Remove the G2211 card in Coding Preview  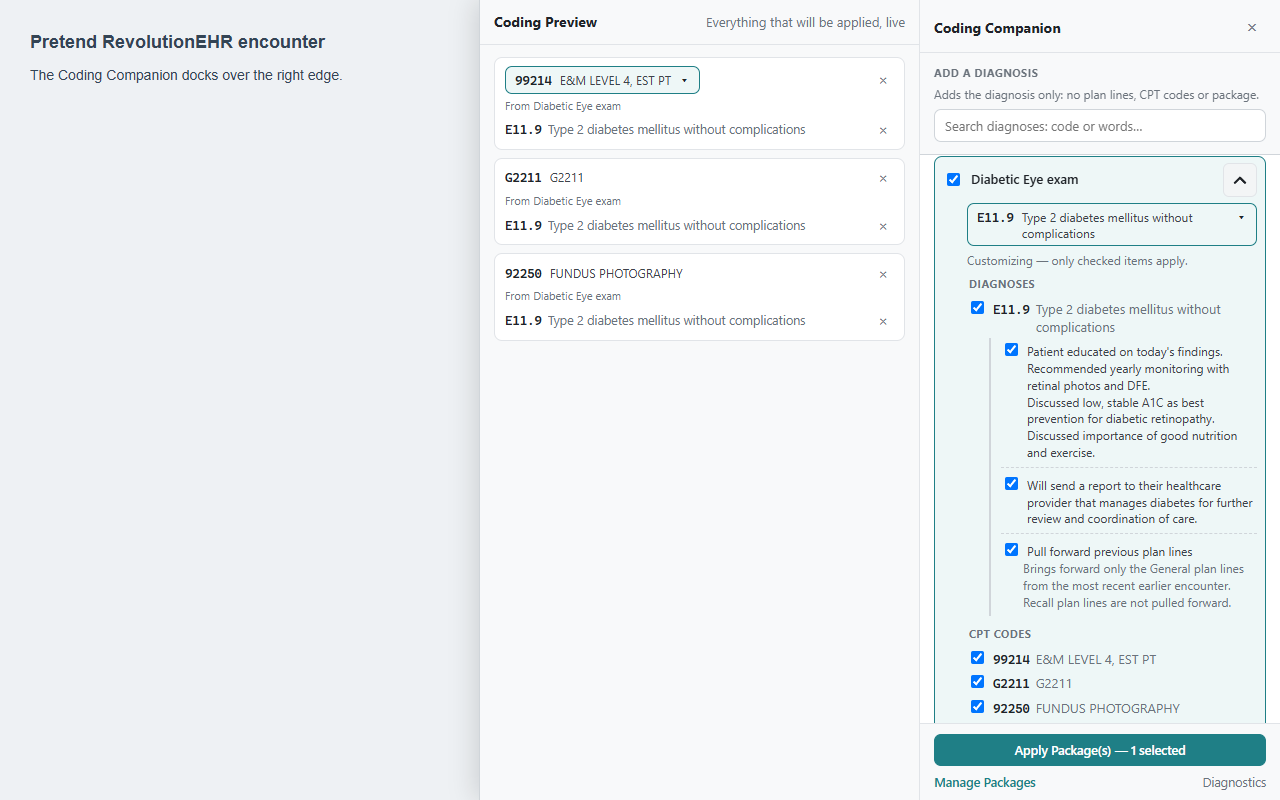[x=883, y=179]
